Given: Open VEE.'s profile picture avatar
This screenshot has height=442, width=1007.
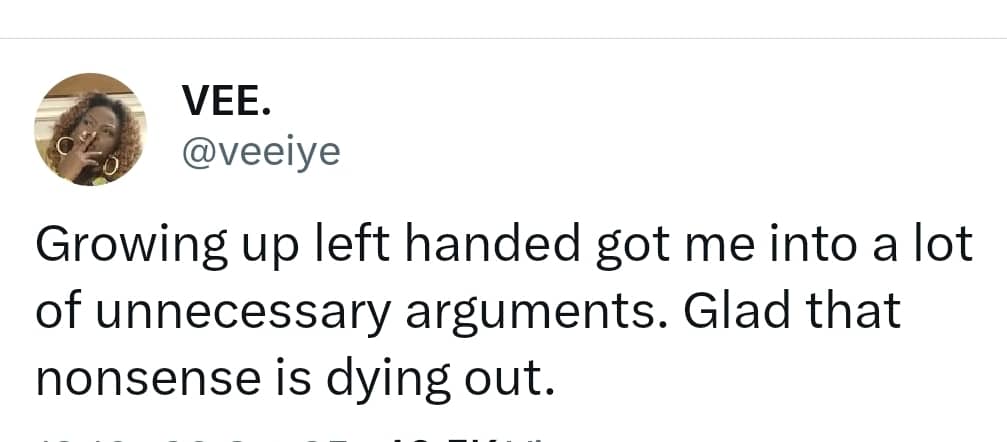Looking at the screenshot, I should point(90,129).
